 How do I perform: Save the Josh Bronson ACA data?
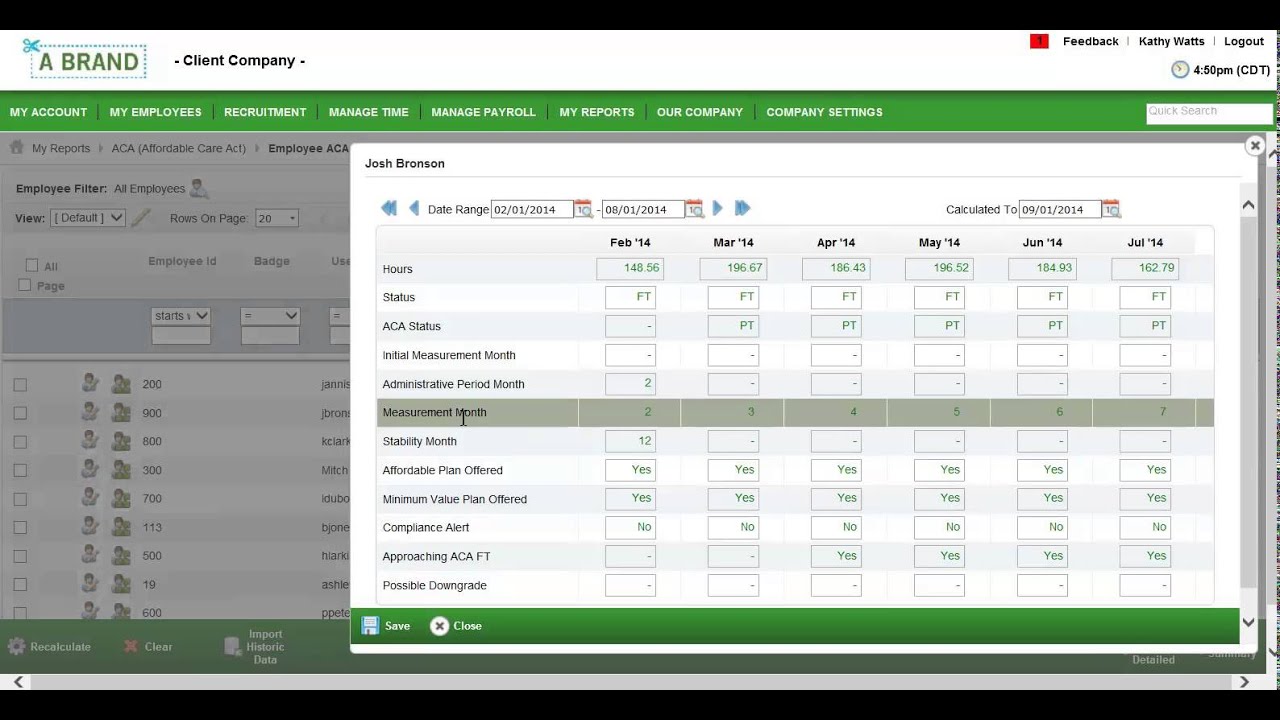(x=386, y=626)
